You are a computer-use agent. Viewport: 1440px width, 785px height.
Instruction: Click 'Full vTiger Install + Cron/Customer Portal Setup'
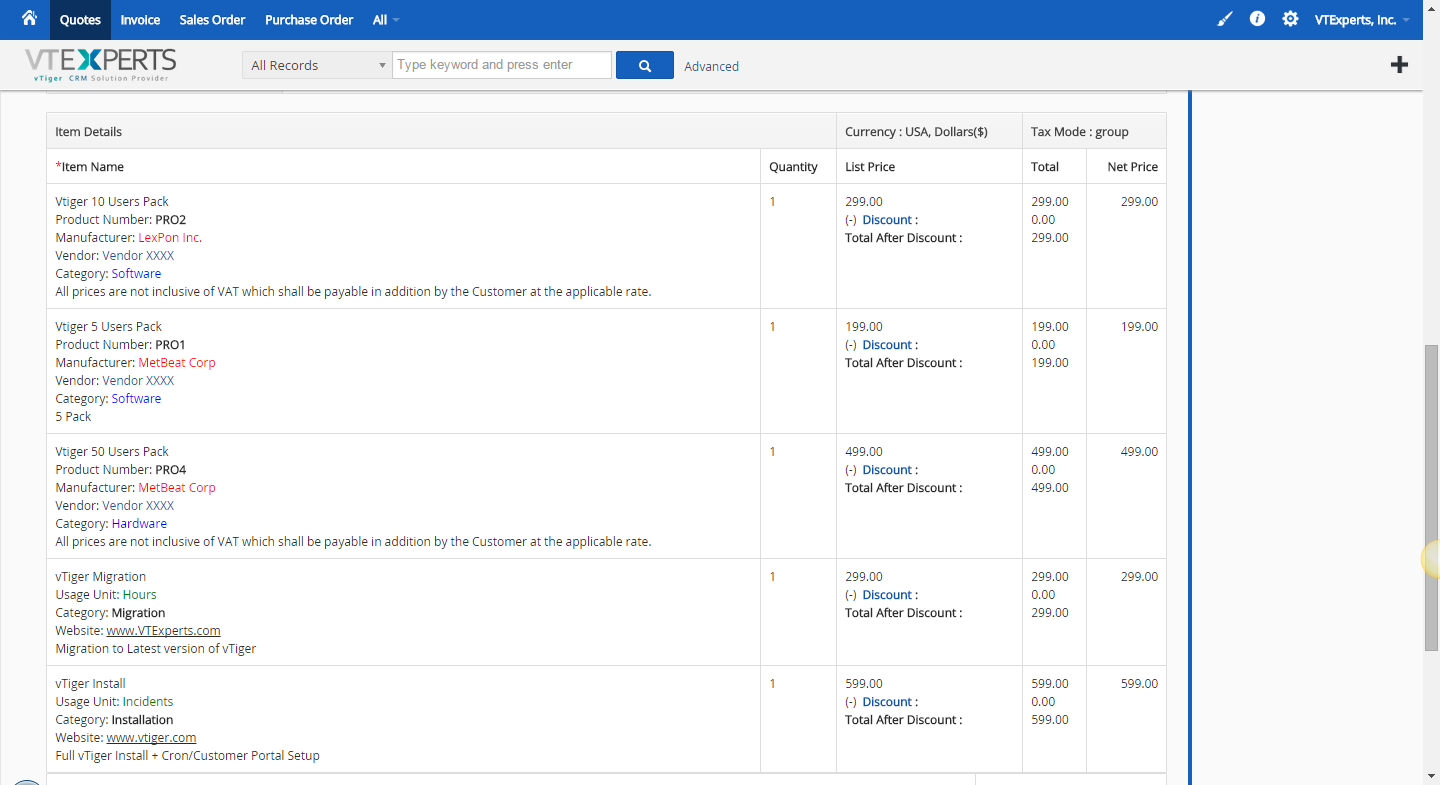point(188,756)
